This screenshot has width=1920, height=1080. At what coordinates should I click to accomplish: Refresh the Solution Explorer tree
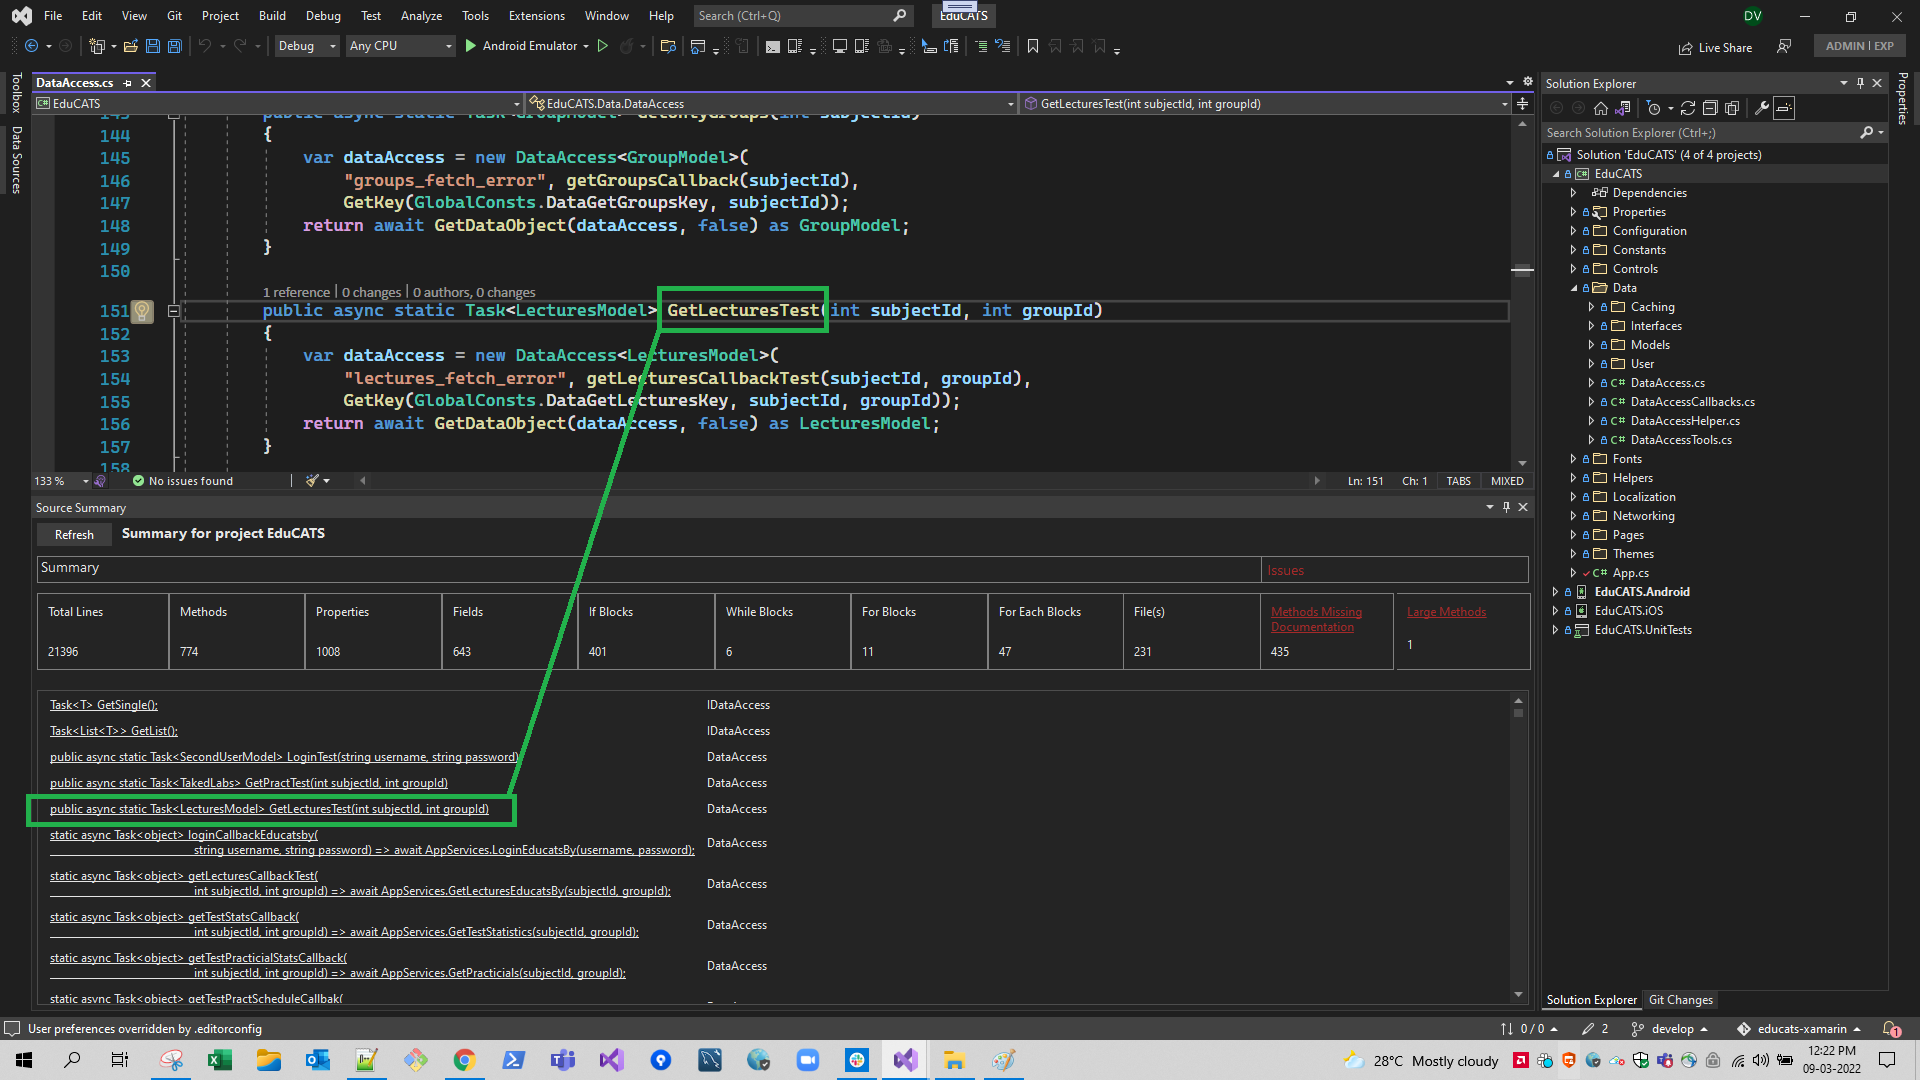tap(1688, 108)
